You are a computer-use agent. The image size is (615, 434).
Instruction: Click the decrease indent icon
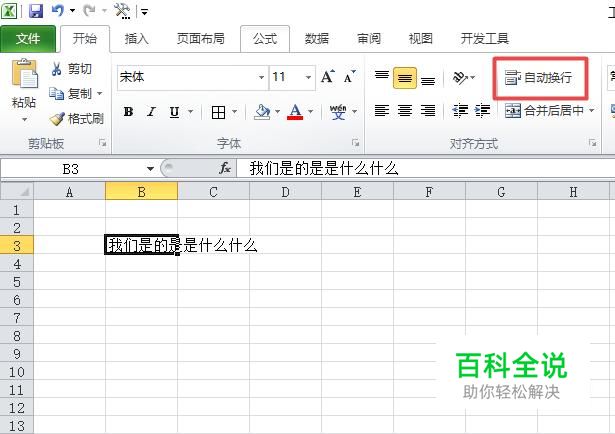point(460,111)
